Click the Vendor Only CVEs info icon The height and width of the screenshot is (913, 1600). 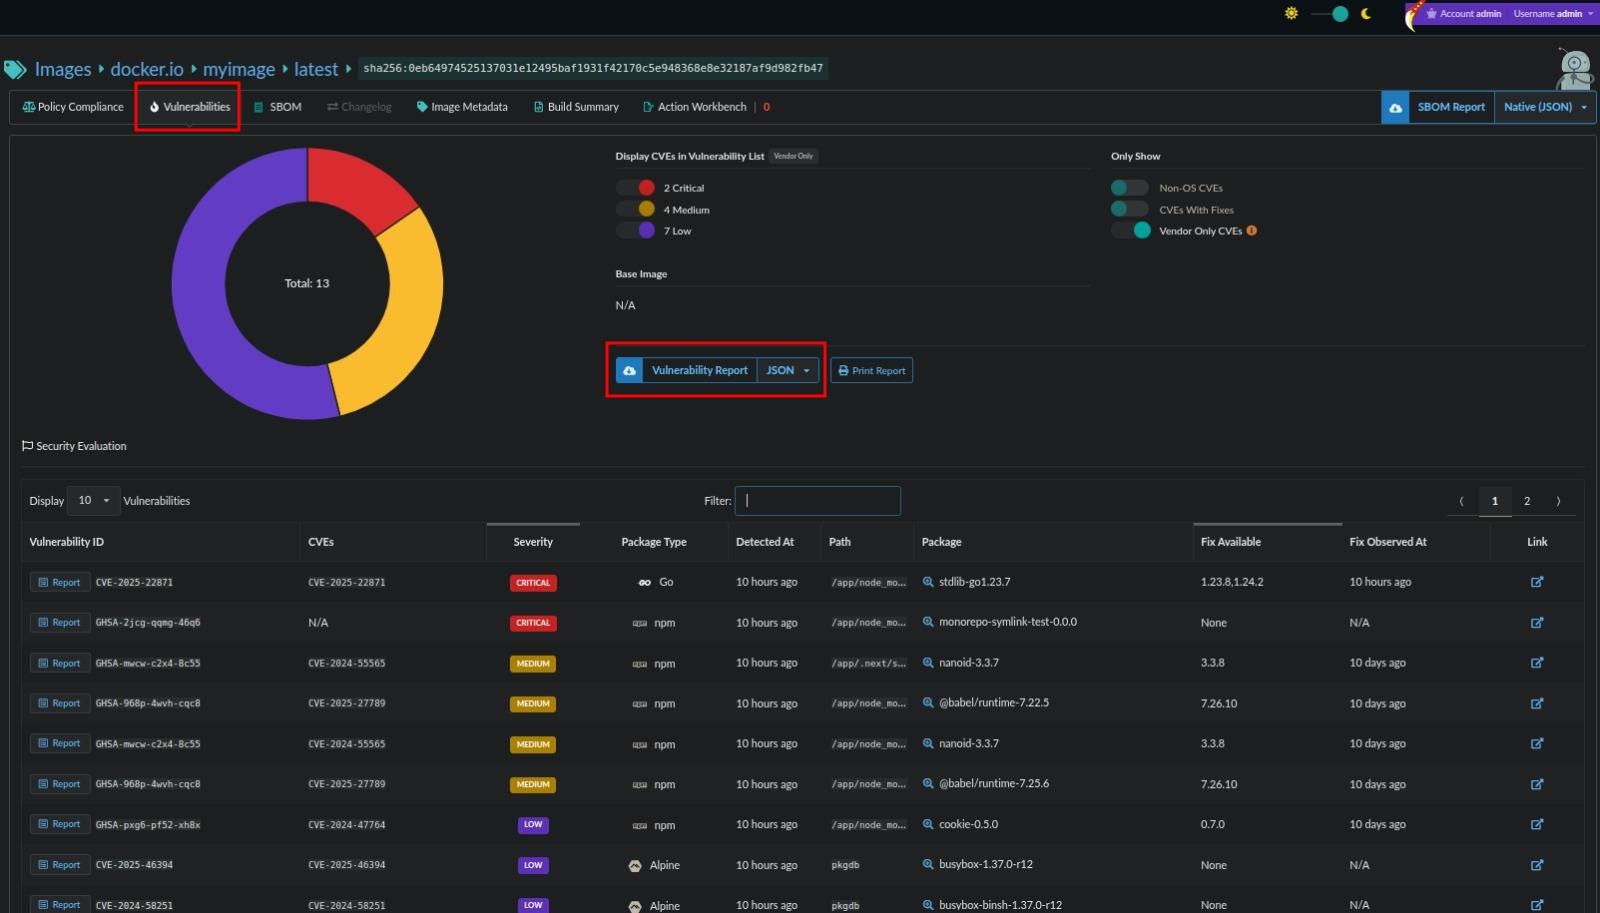tap(1253, 230)
